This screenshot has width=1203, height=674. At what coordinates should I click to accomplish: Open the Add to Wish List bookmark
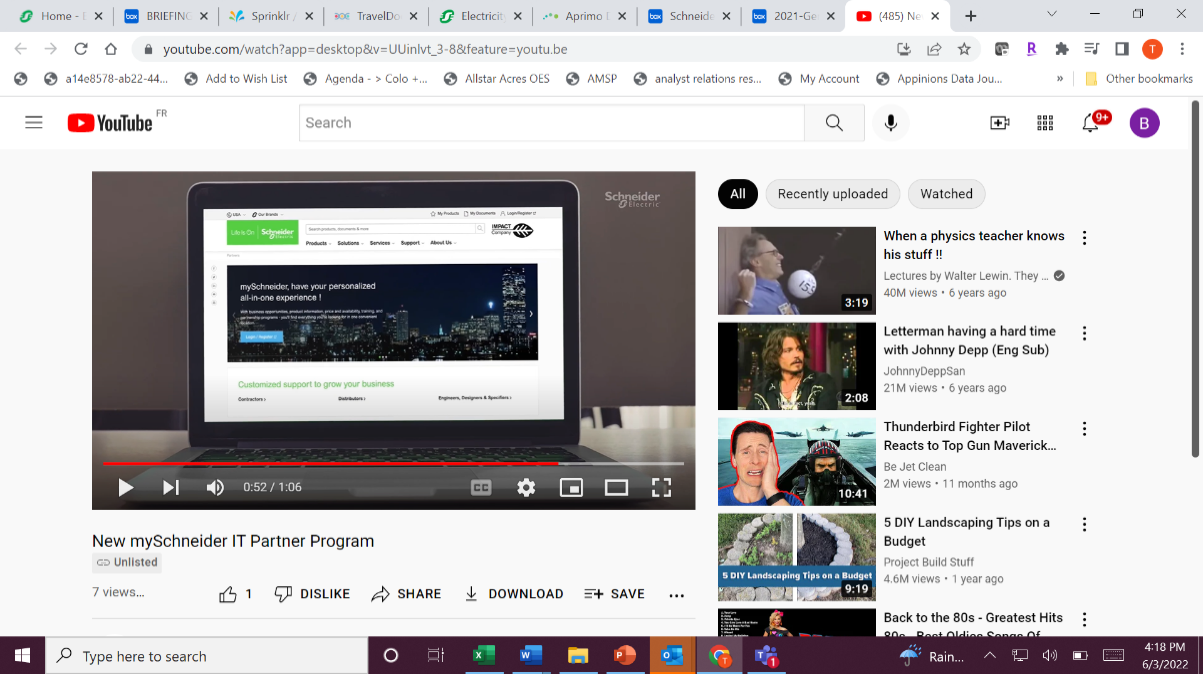point(235,79)
